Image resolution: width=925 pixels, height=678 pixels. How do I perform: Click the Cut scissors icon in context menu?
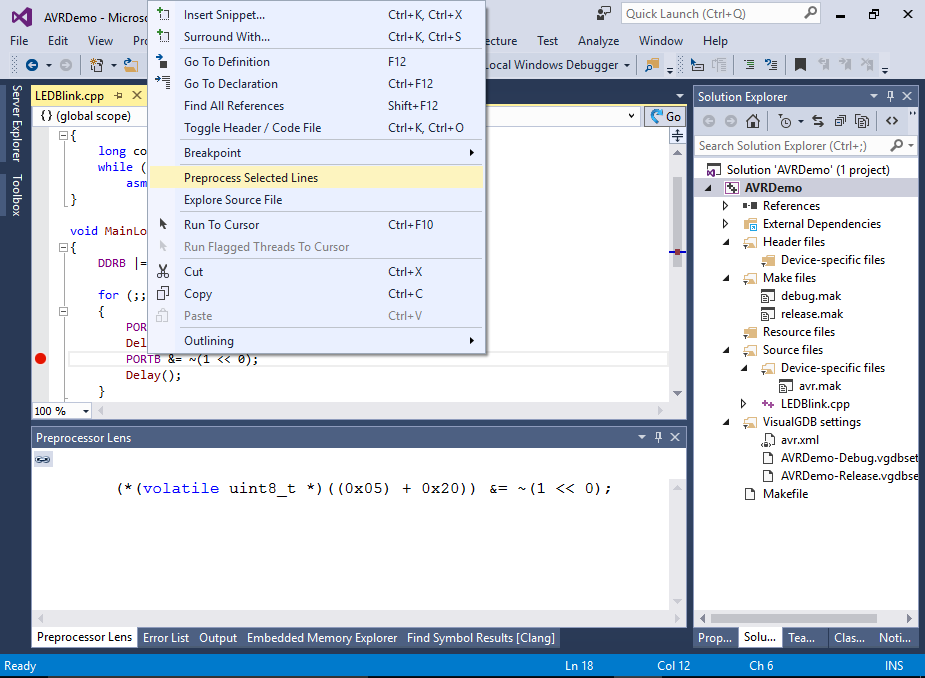pyautogui.click(x=163, y=271)
